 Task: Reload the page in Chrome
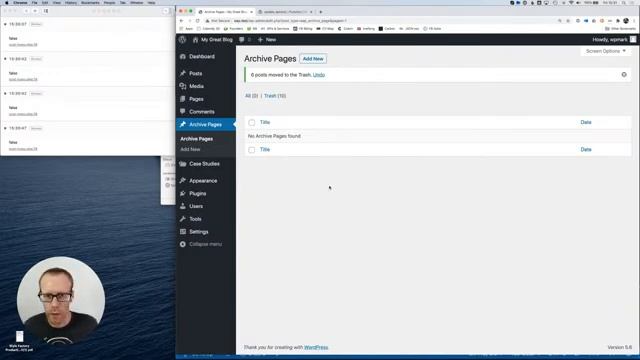[x=198, y=20]
